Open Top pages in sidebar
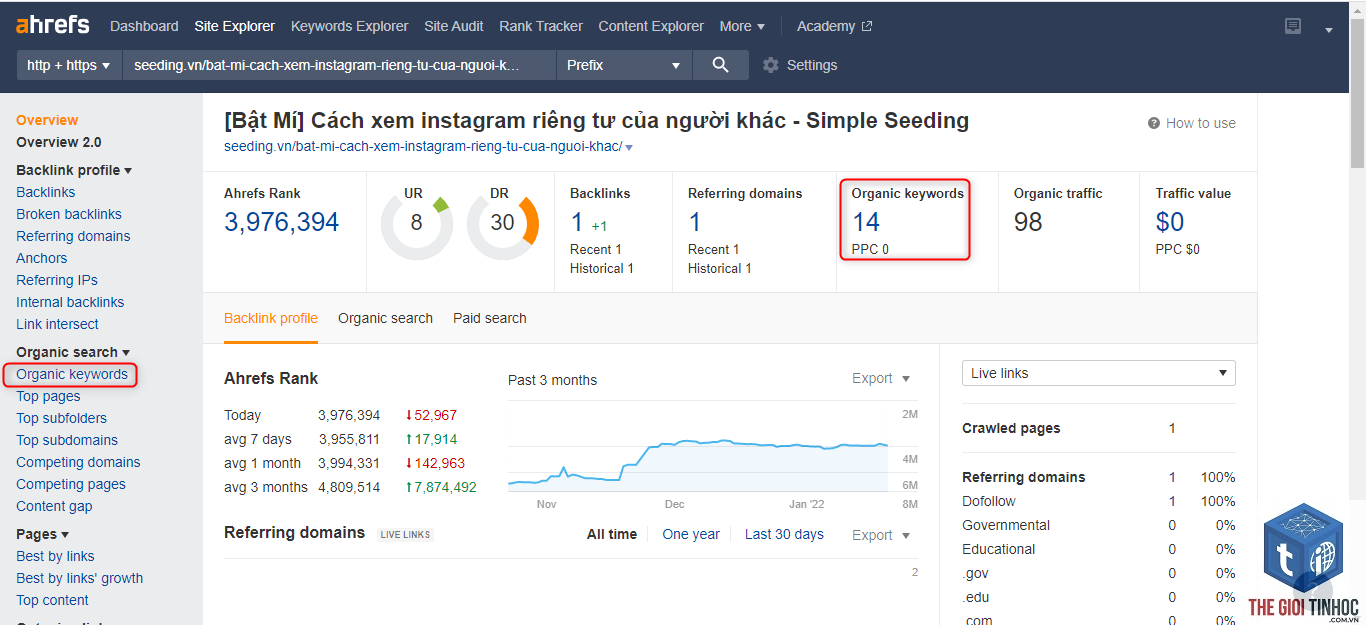 coord(48,396)
